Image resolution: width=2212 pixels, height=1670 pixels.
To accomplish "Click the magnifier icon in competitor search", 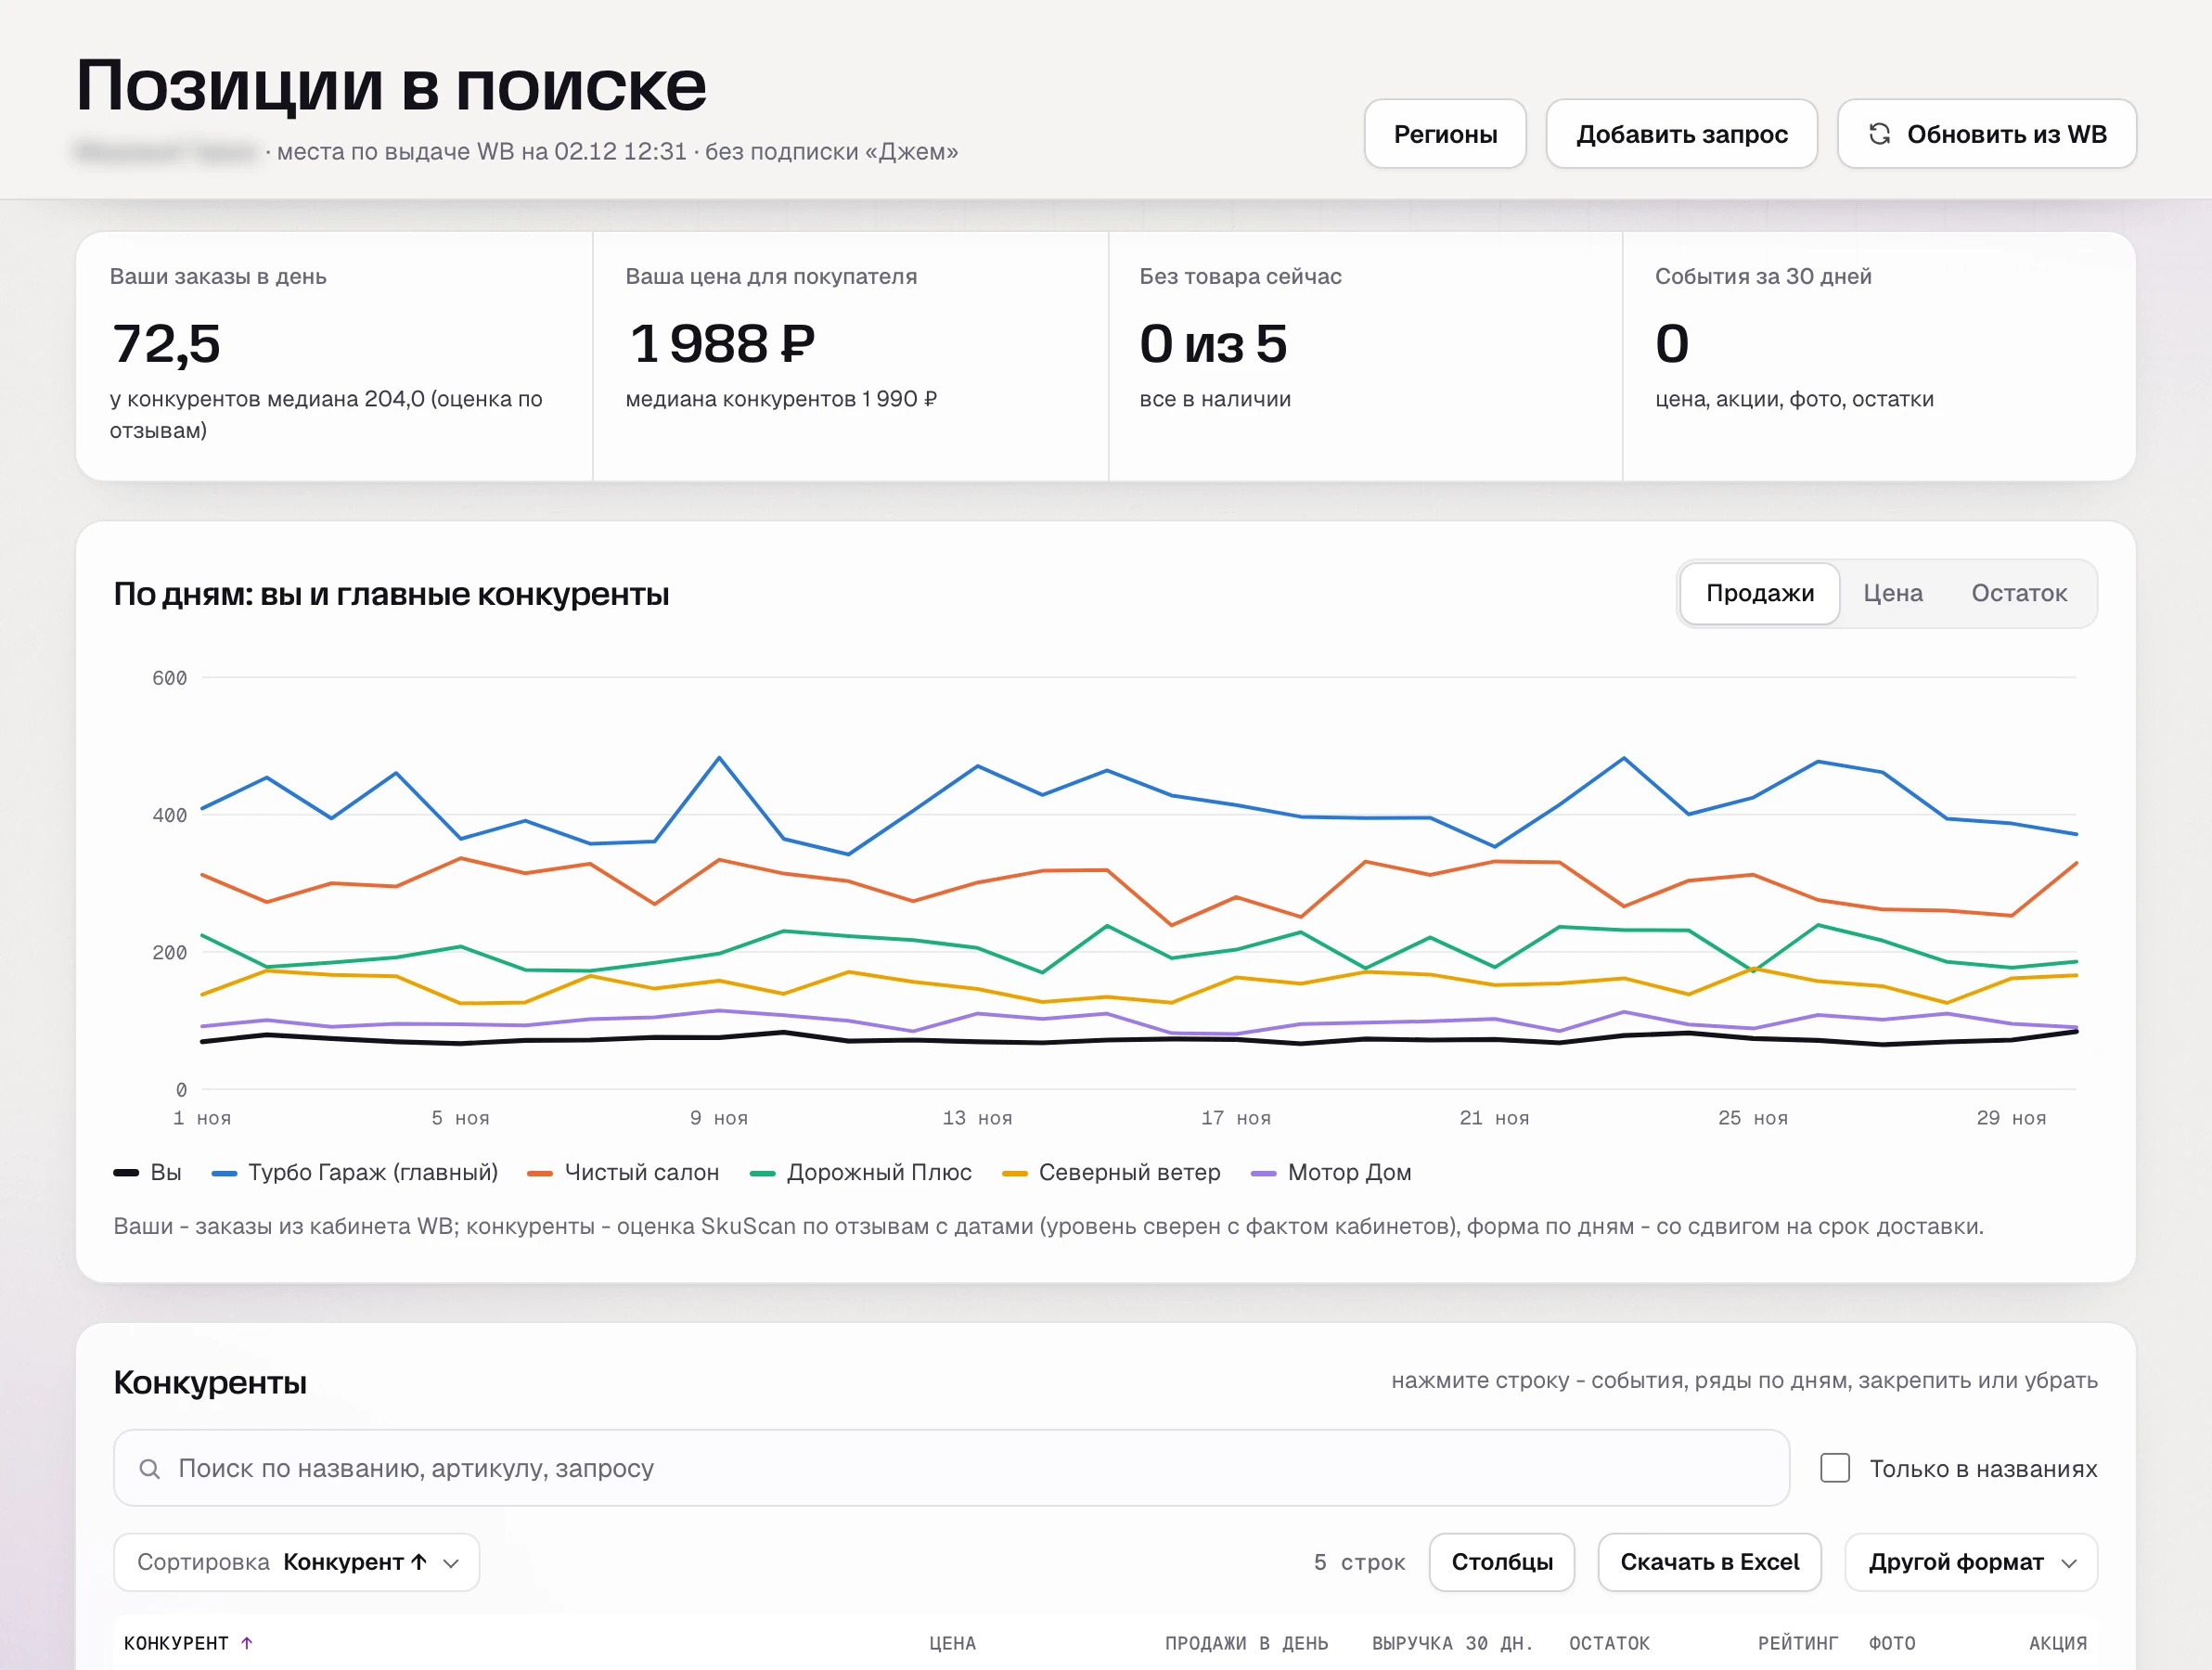I will click(x=149, y=1468).
